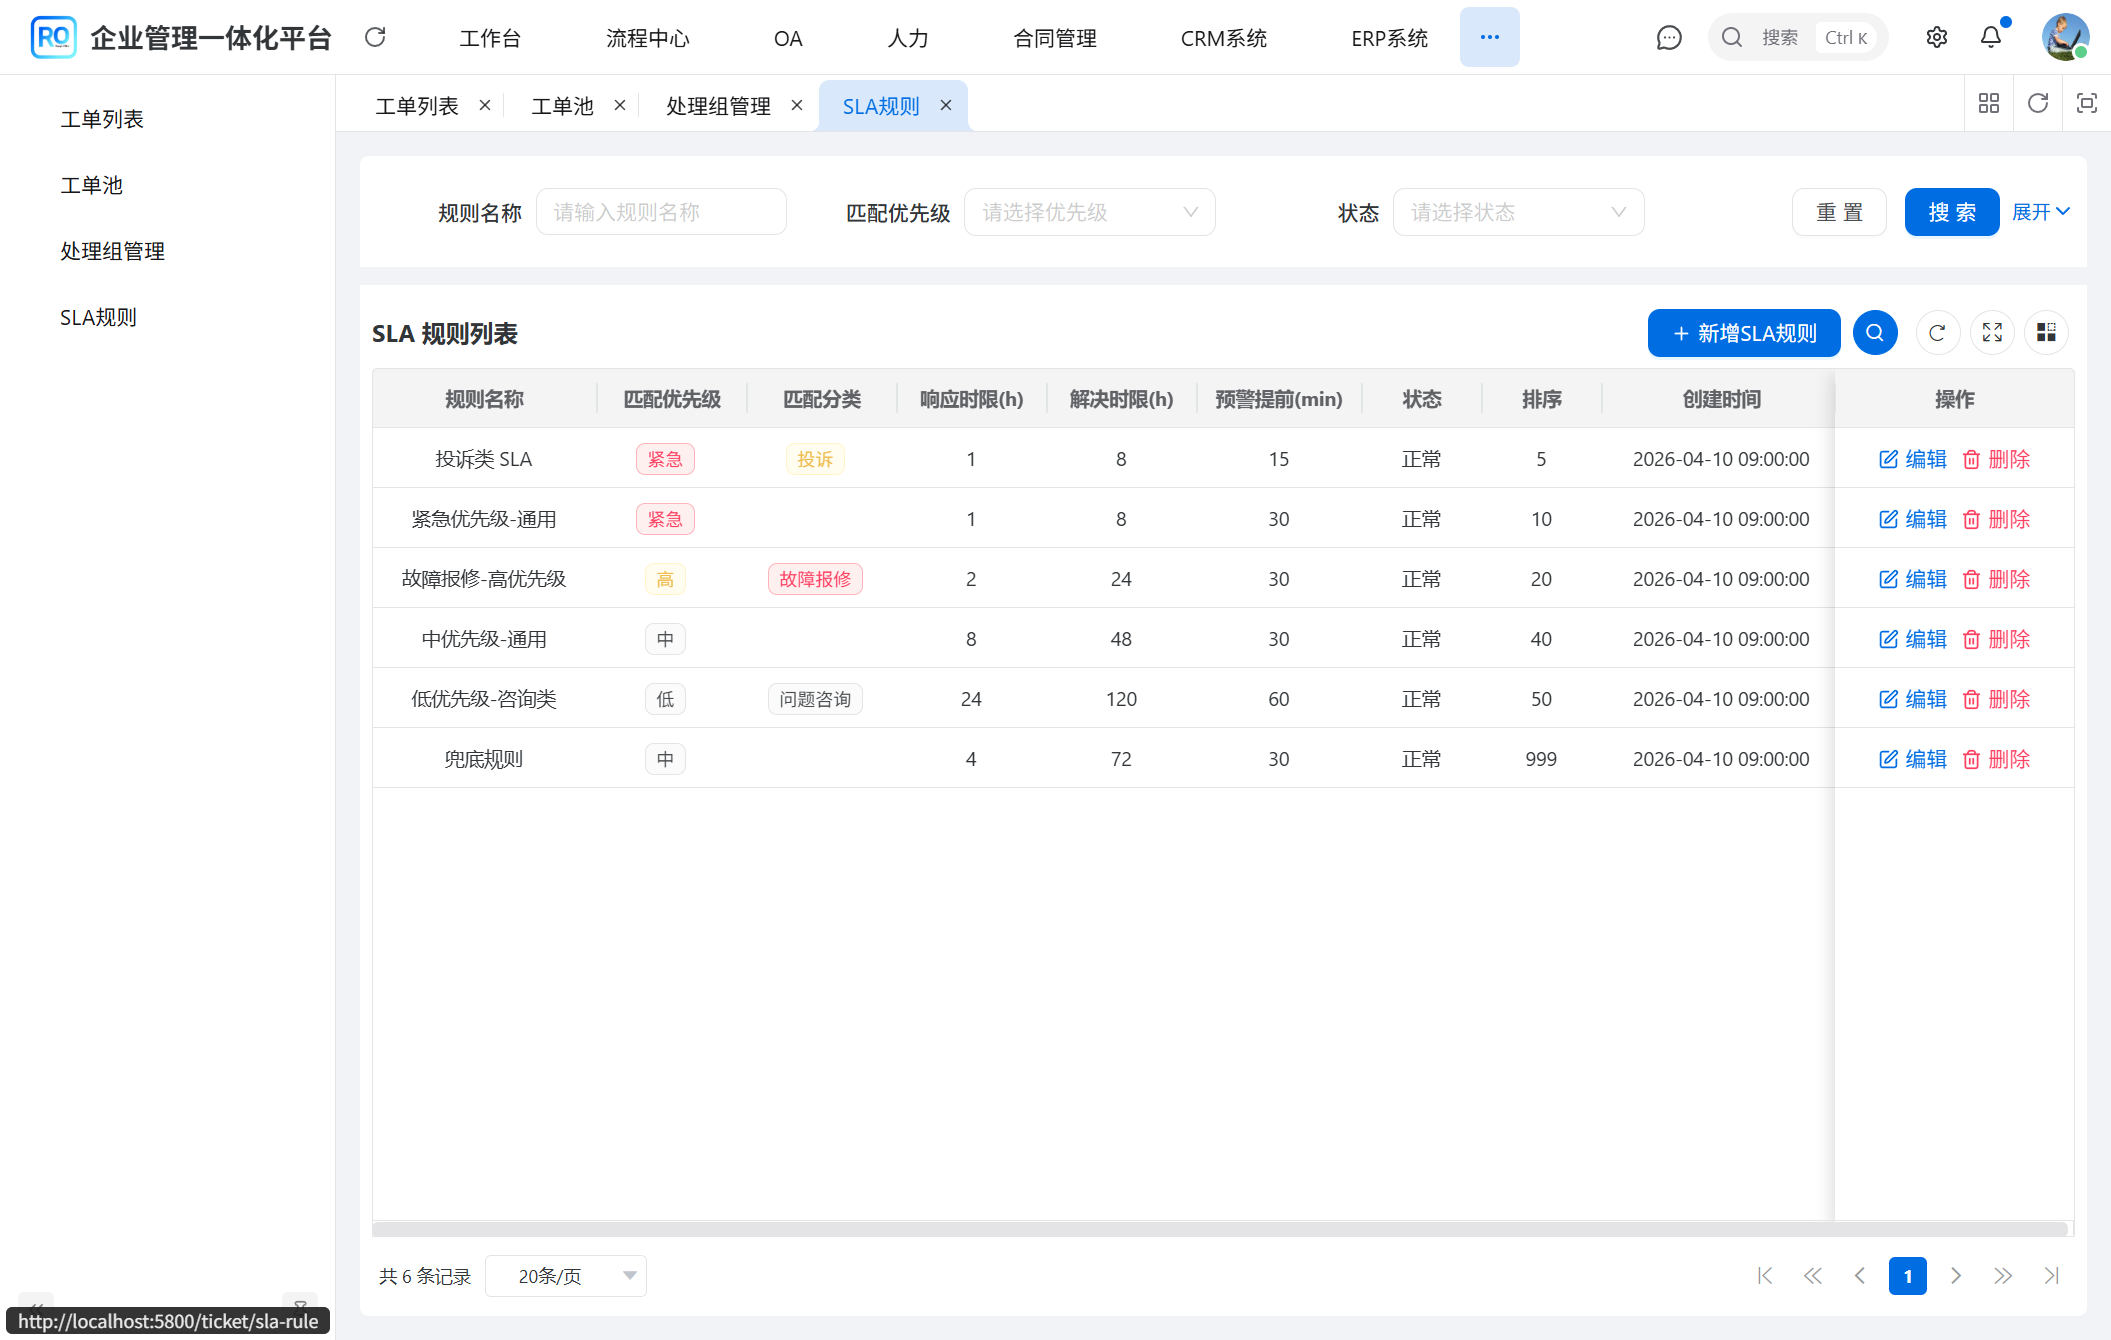Switch to the 处理组管理 tab
The height and width of the screenshot is (1340, 2111).
tap(718, 106)
